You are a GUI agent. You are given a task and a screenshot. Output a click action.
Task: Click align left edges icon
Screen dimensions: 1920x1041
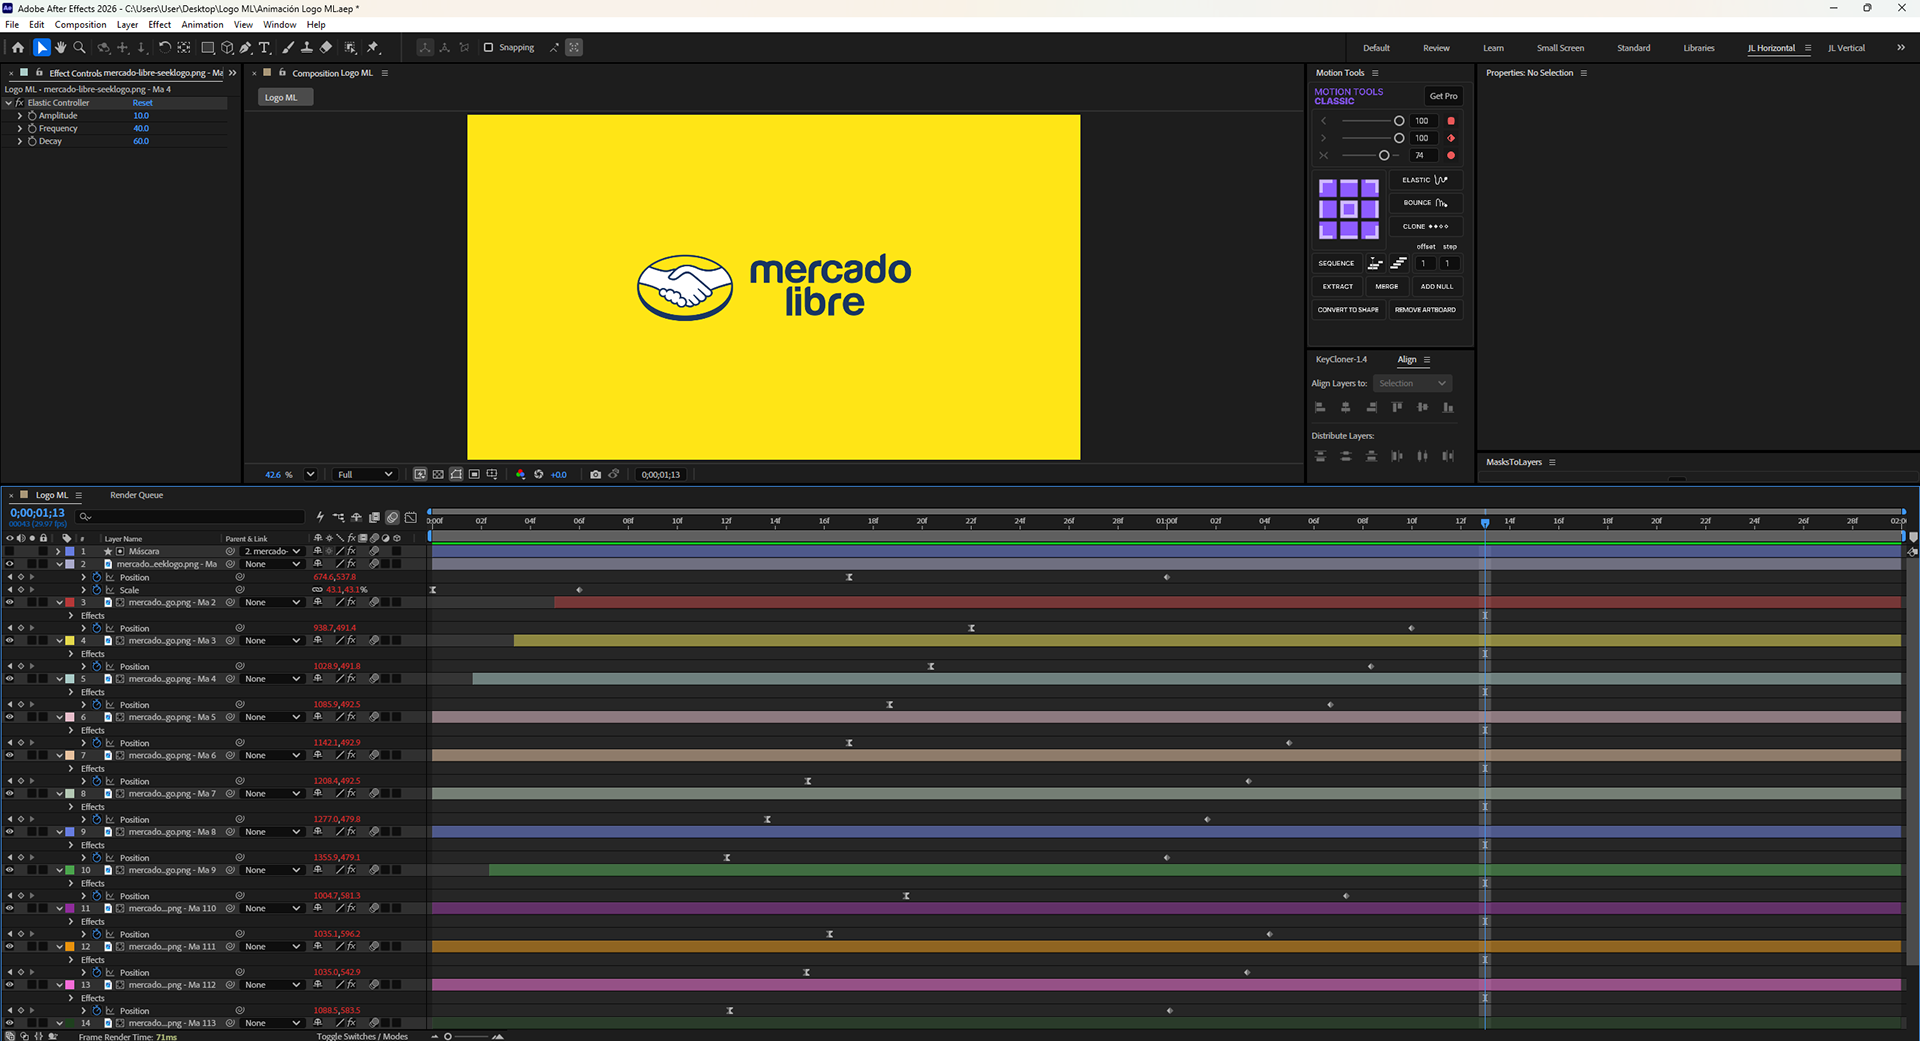(1320, 408)
